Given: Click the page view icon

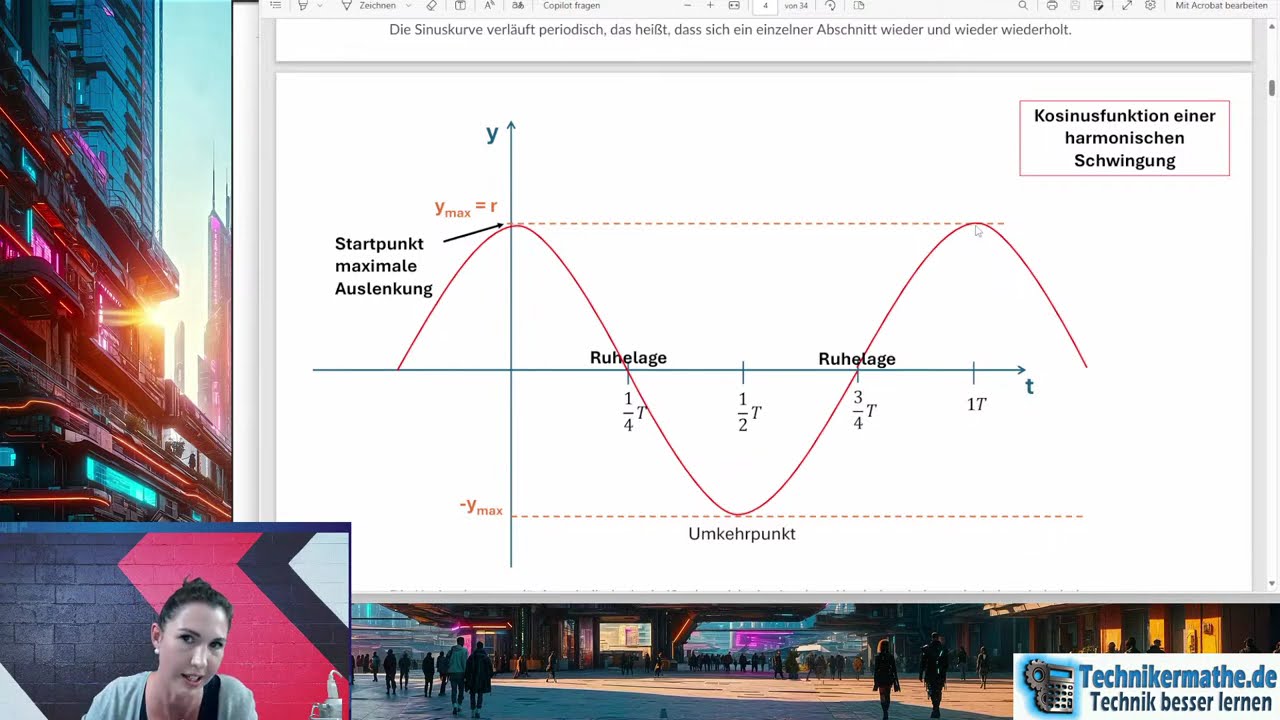Looking at the screenshot, I should [x=858, y=6].
